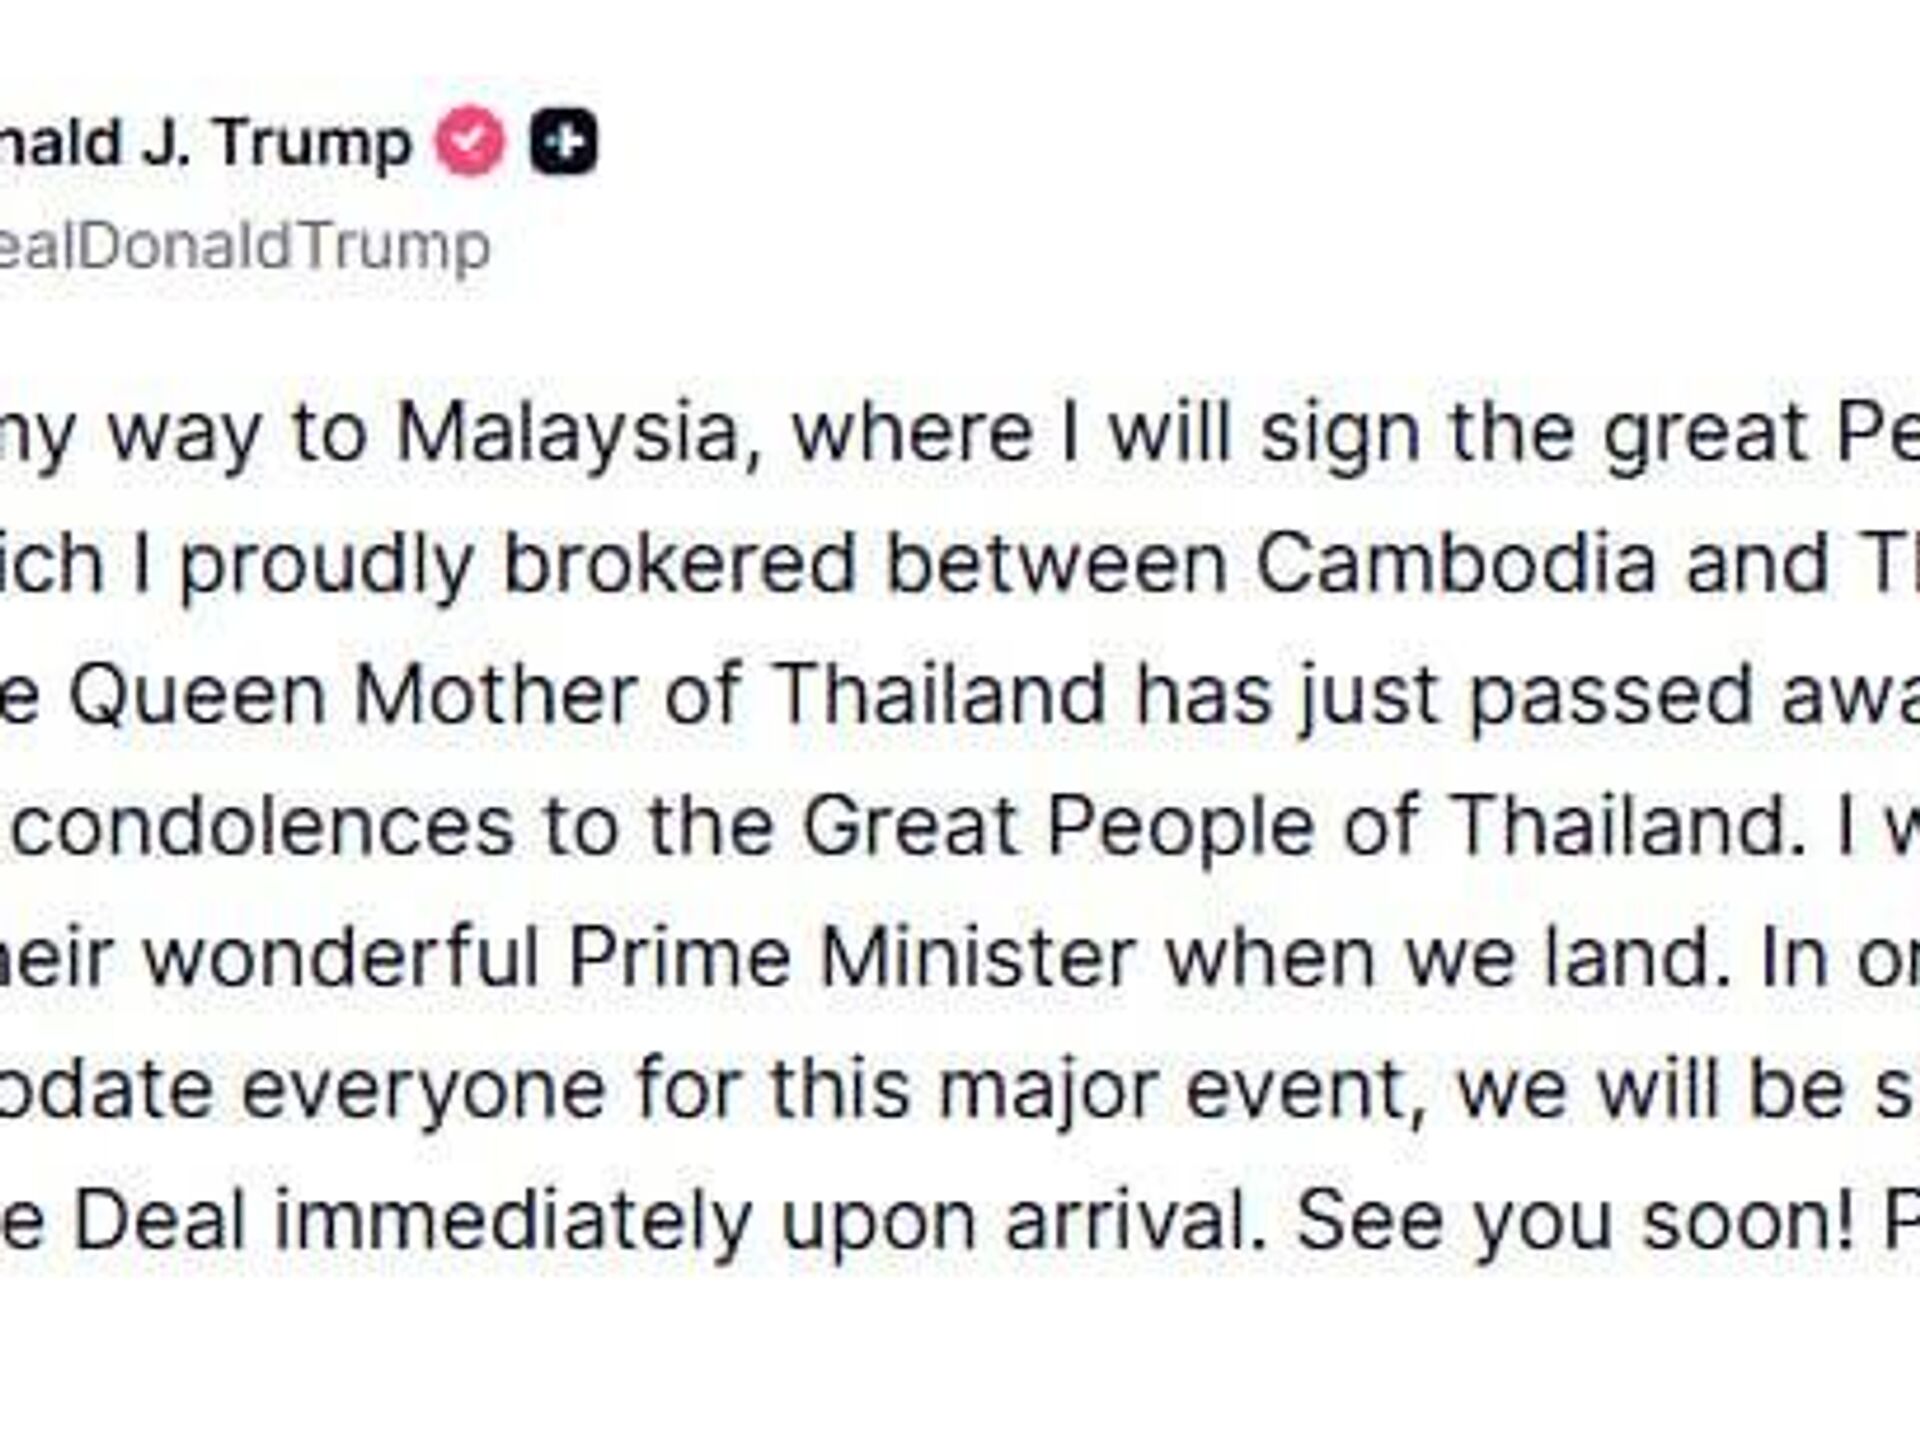This screenshot has height=1436, width=1920.
Task: Open the Donald J. Trump profile name
Action: [205, 142]
